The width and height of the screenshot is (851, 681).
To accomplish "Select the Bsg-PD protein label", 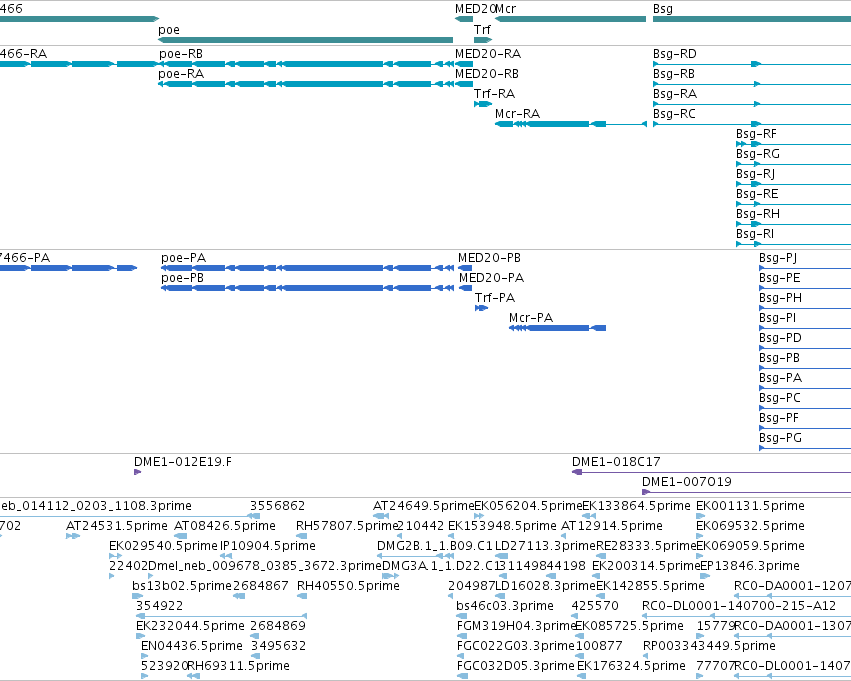I will pyautogui.click(x=780, y=338).
